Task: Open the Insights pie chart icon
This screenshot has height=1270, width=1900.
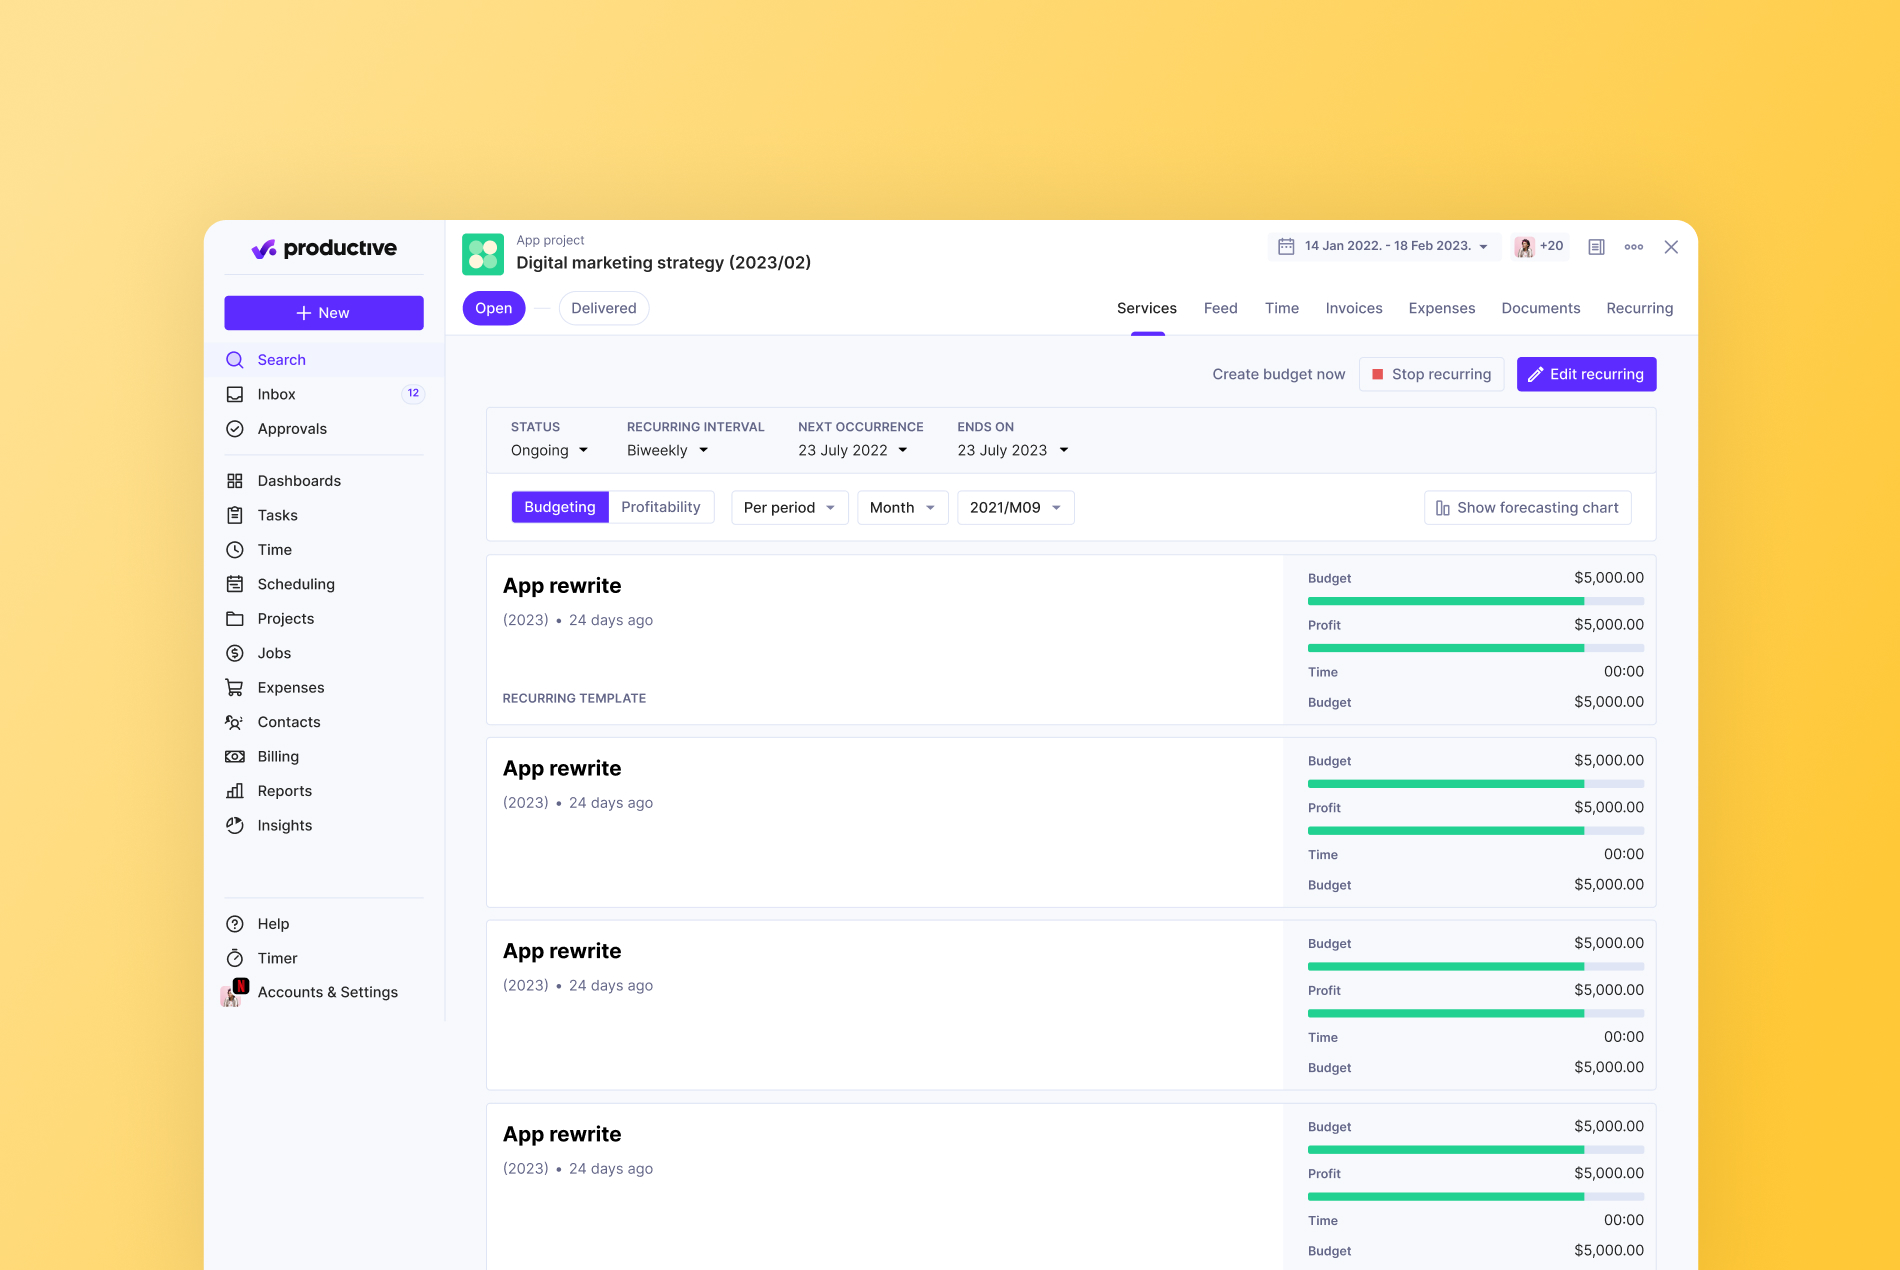Action: [x=235, y=825]
